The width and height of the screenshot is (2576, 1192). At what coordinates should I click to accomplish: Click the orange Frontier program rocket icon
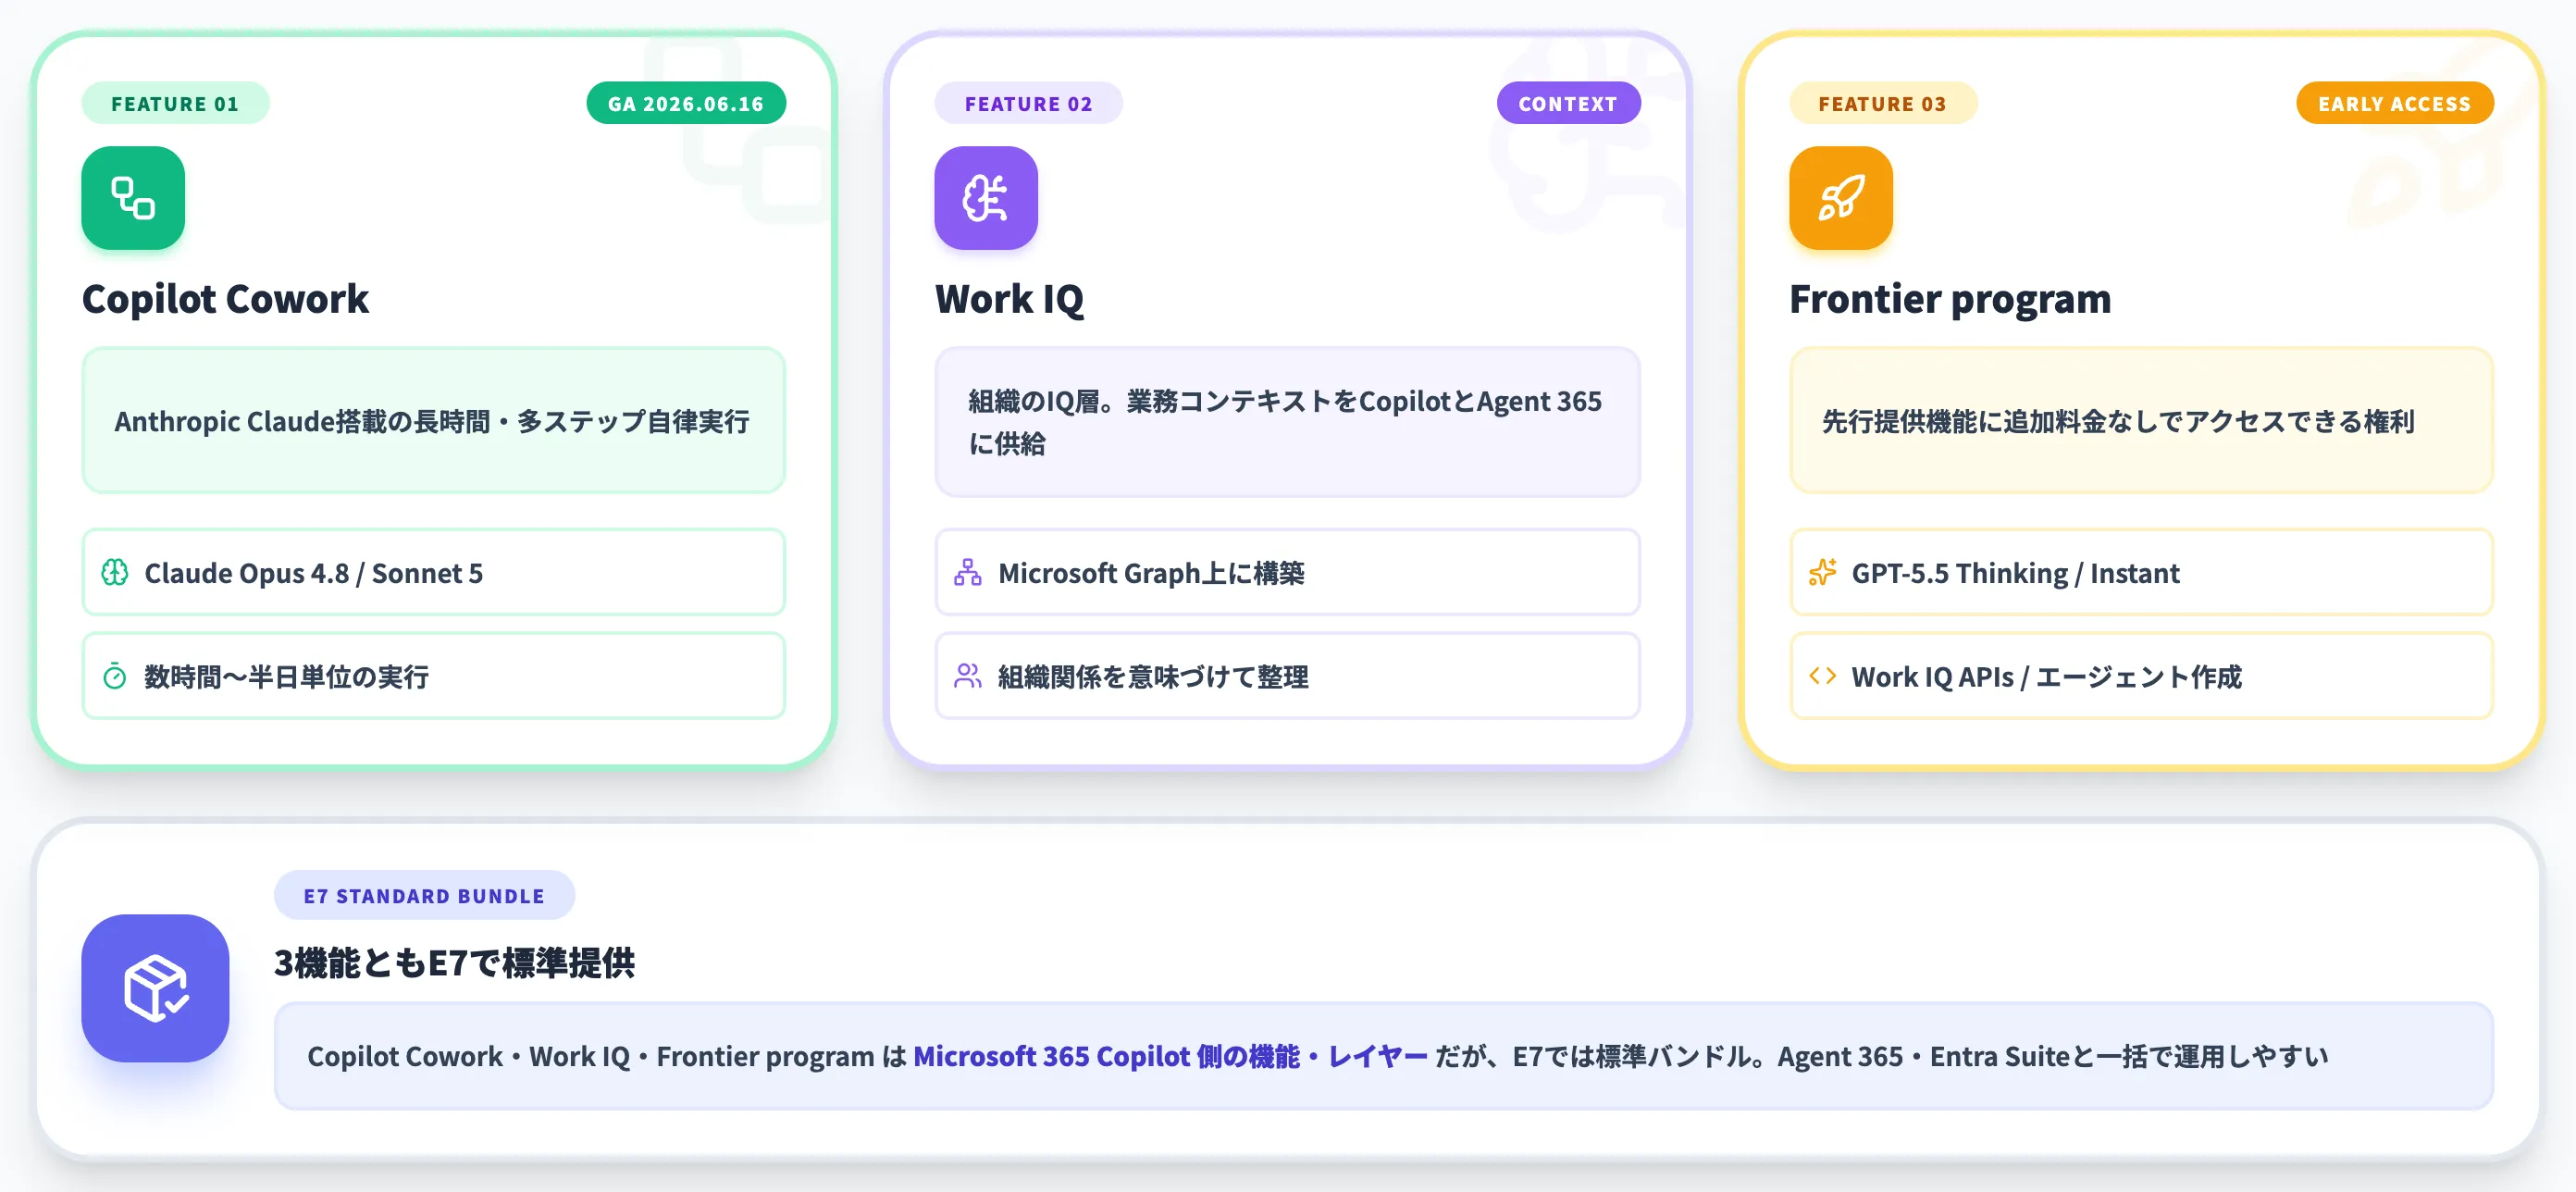(x=1841, y=198)
